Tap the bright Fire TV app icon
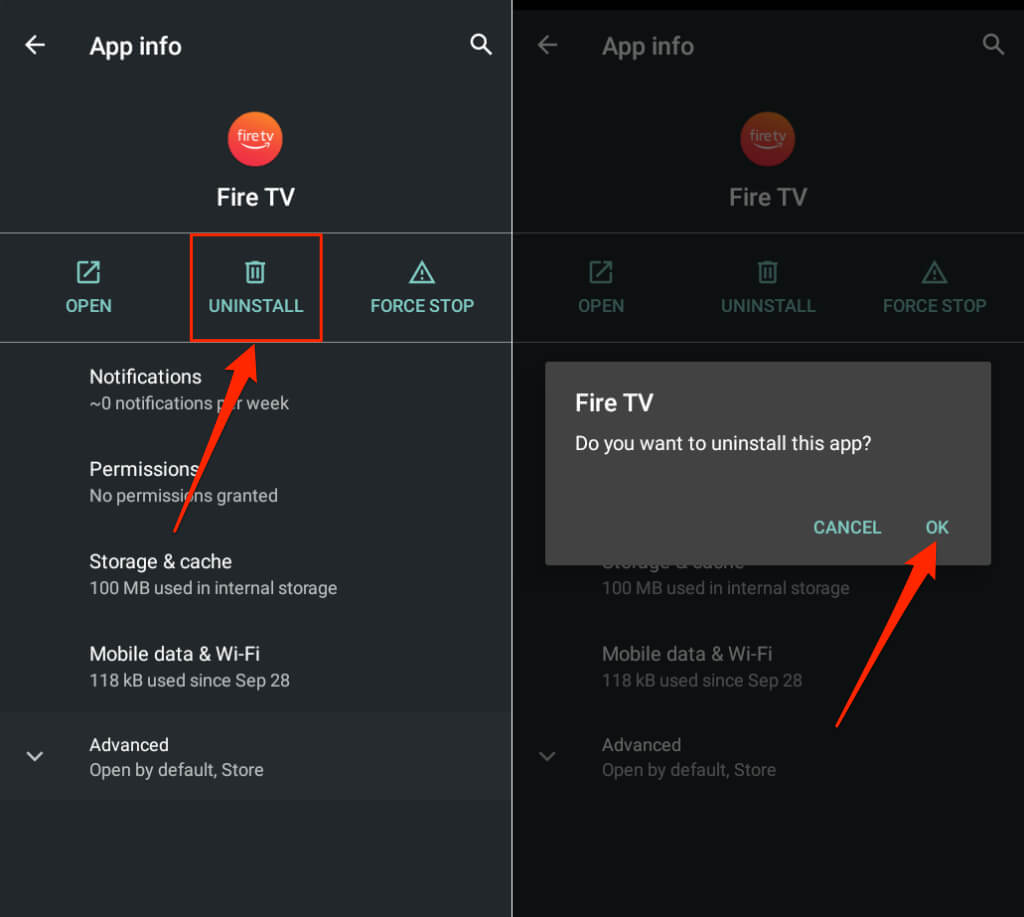Screen dimensions: 1024x917 tap(255, 139)
